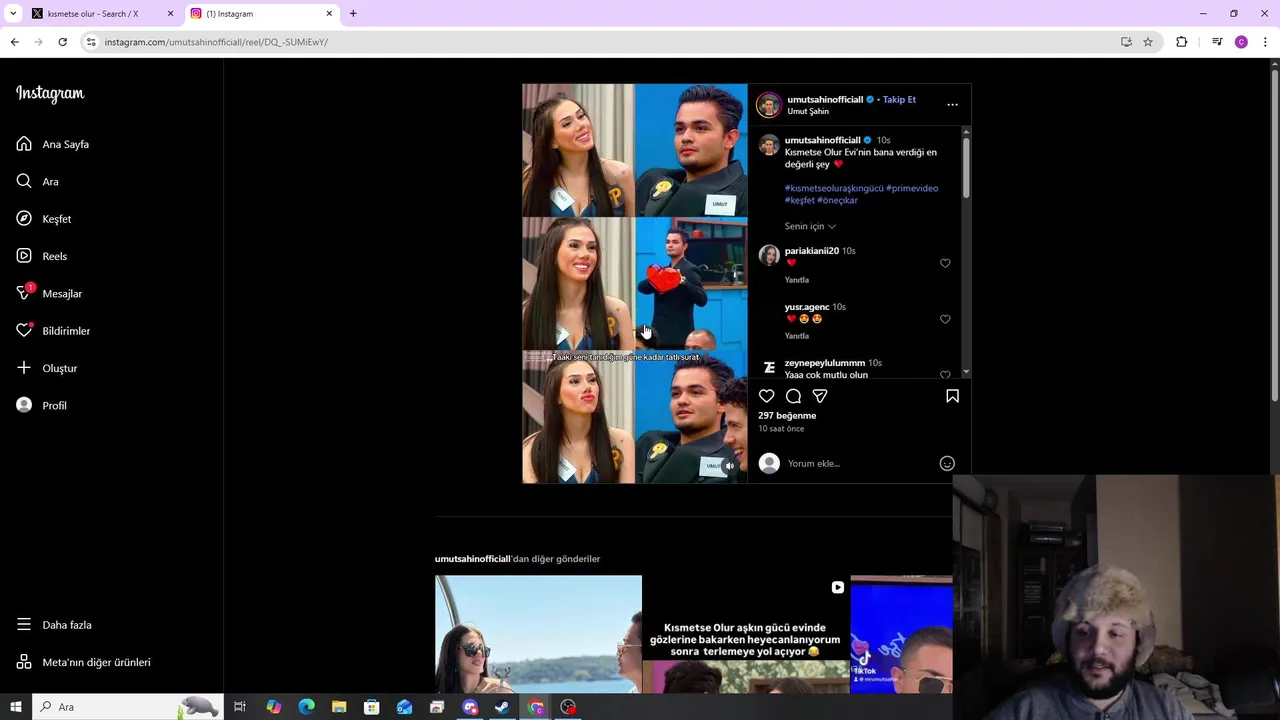Reply to pariakianii20 via Yanıtla
1280x720 pixels.
(x=797, y=280)
